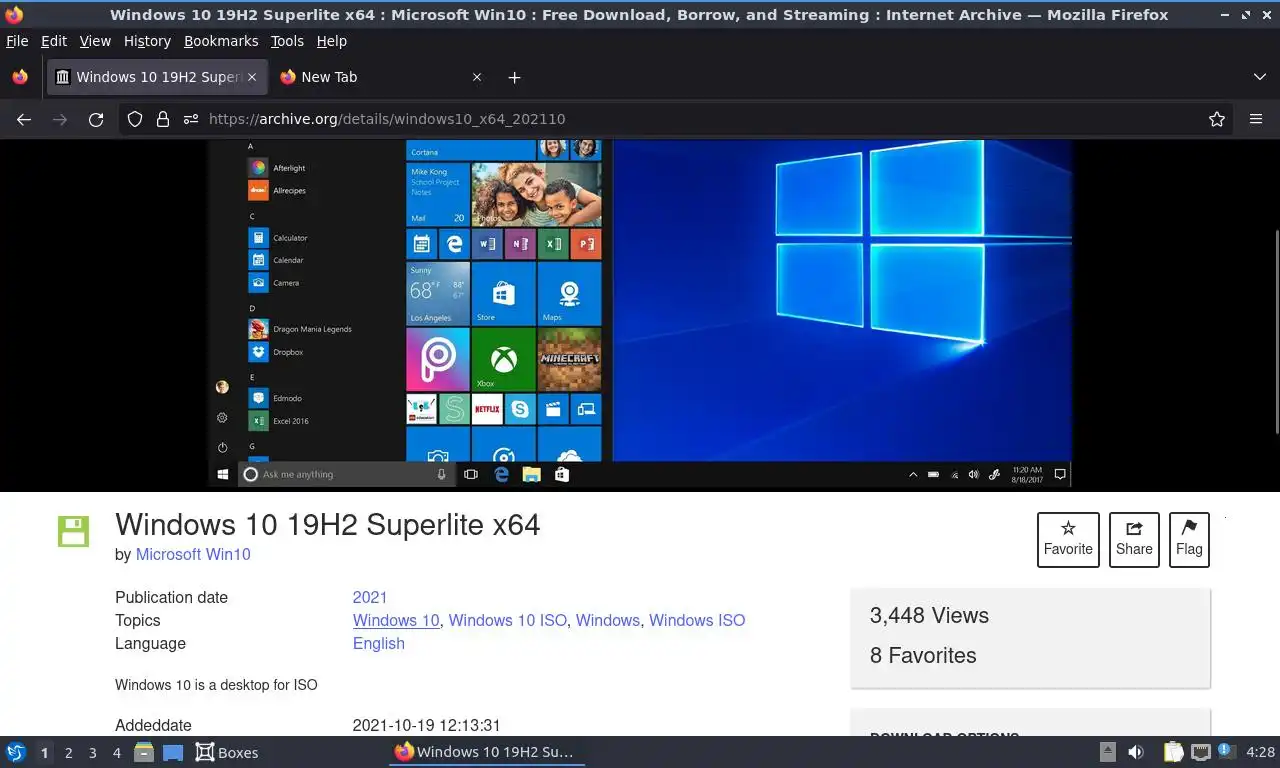Open the Help menu

coord(331,41)
